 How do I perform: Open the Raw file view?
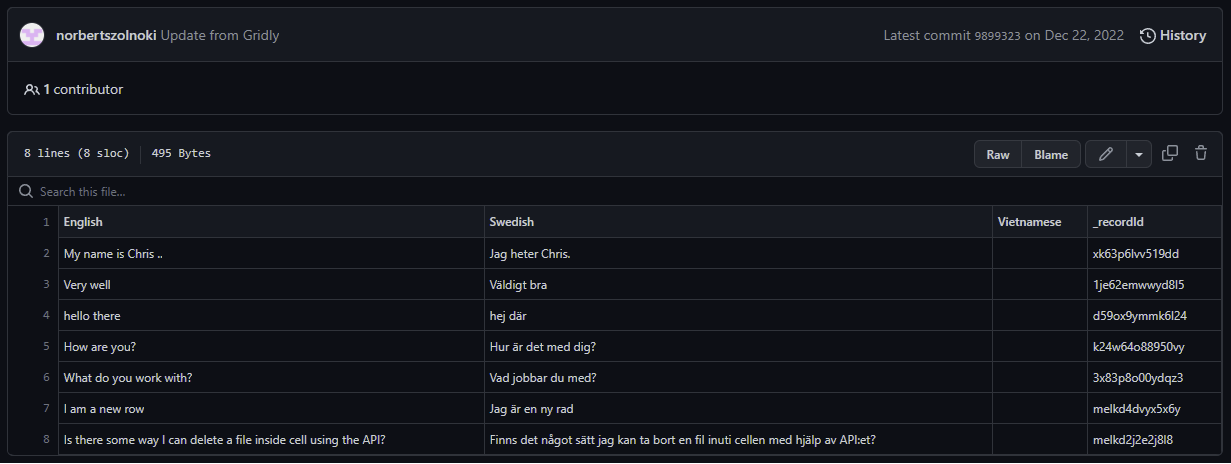click(x=998, y=154)
